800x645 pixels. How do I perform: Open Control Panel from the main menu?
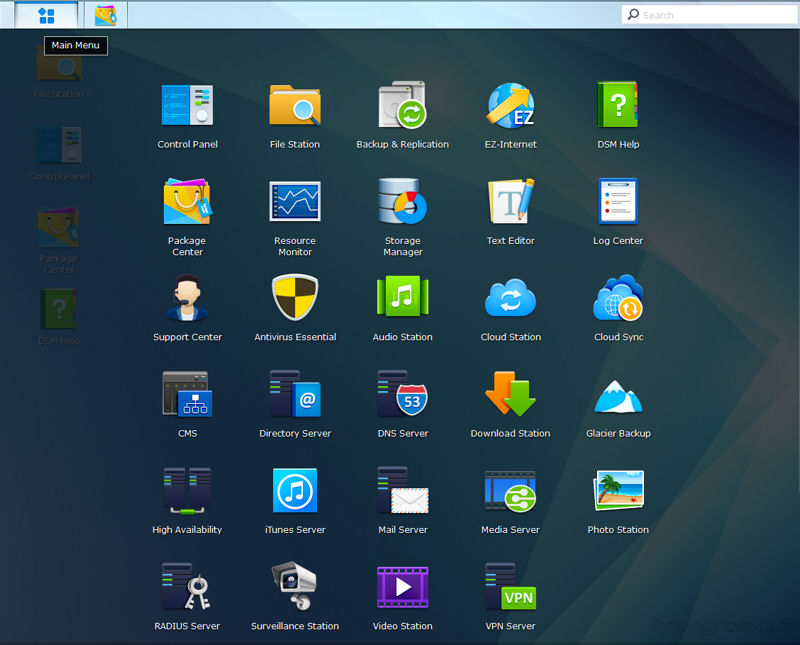(x=187, y=115)
